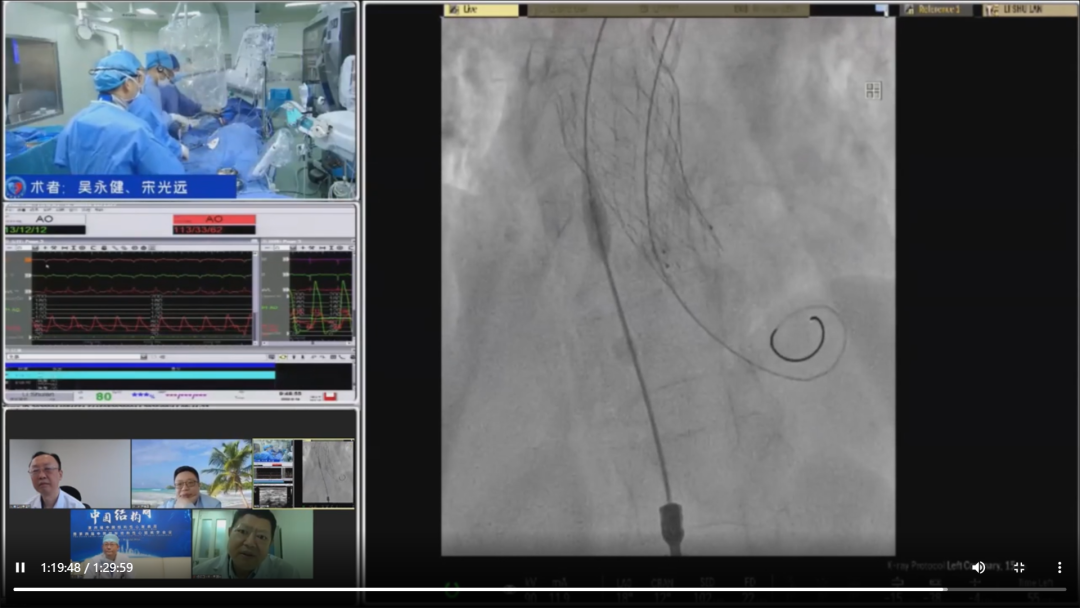
Task: Select the participant with green wall background
Action: click(253, 543)
